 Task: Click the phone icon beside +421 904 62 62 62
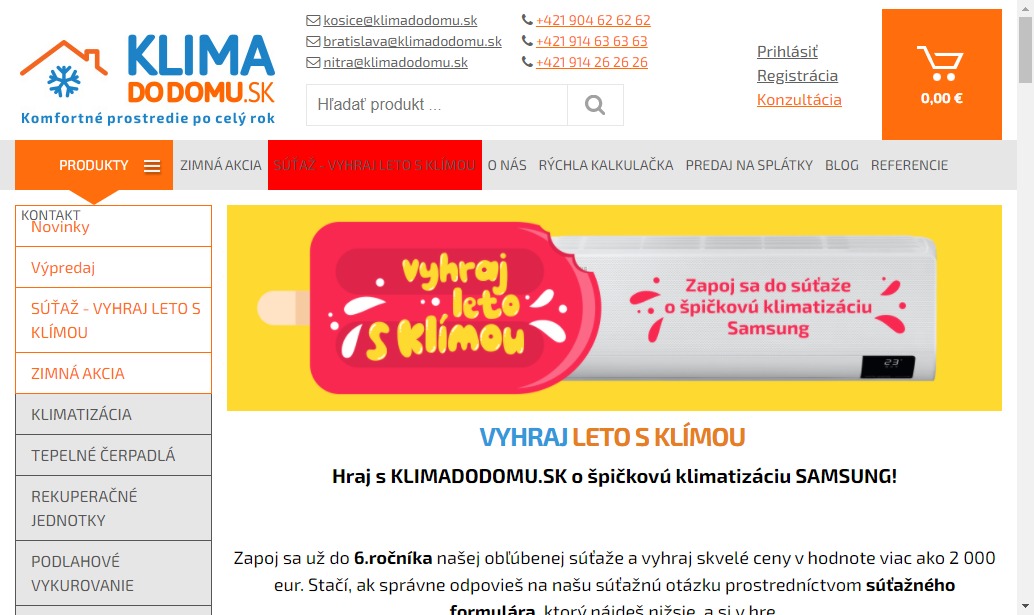(x=527, y=20)
